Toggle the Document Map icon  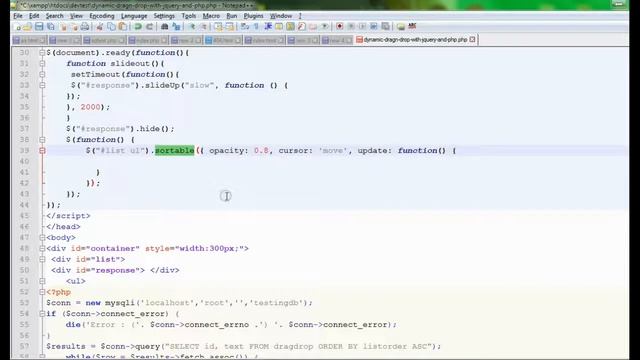pyautogui.click(x=290, y=27)
